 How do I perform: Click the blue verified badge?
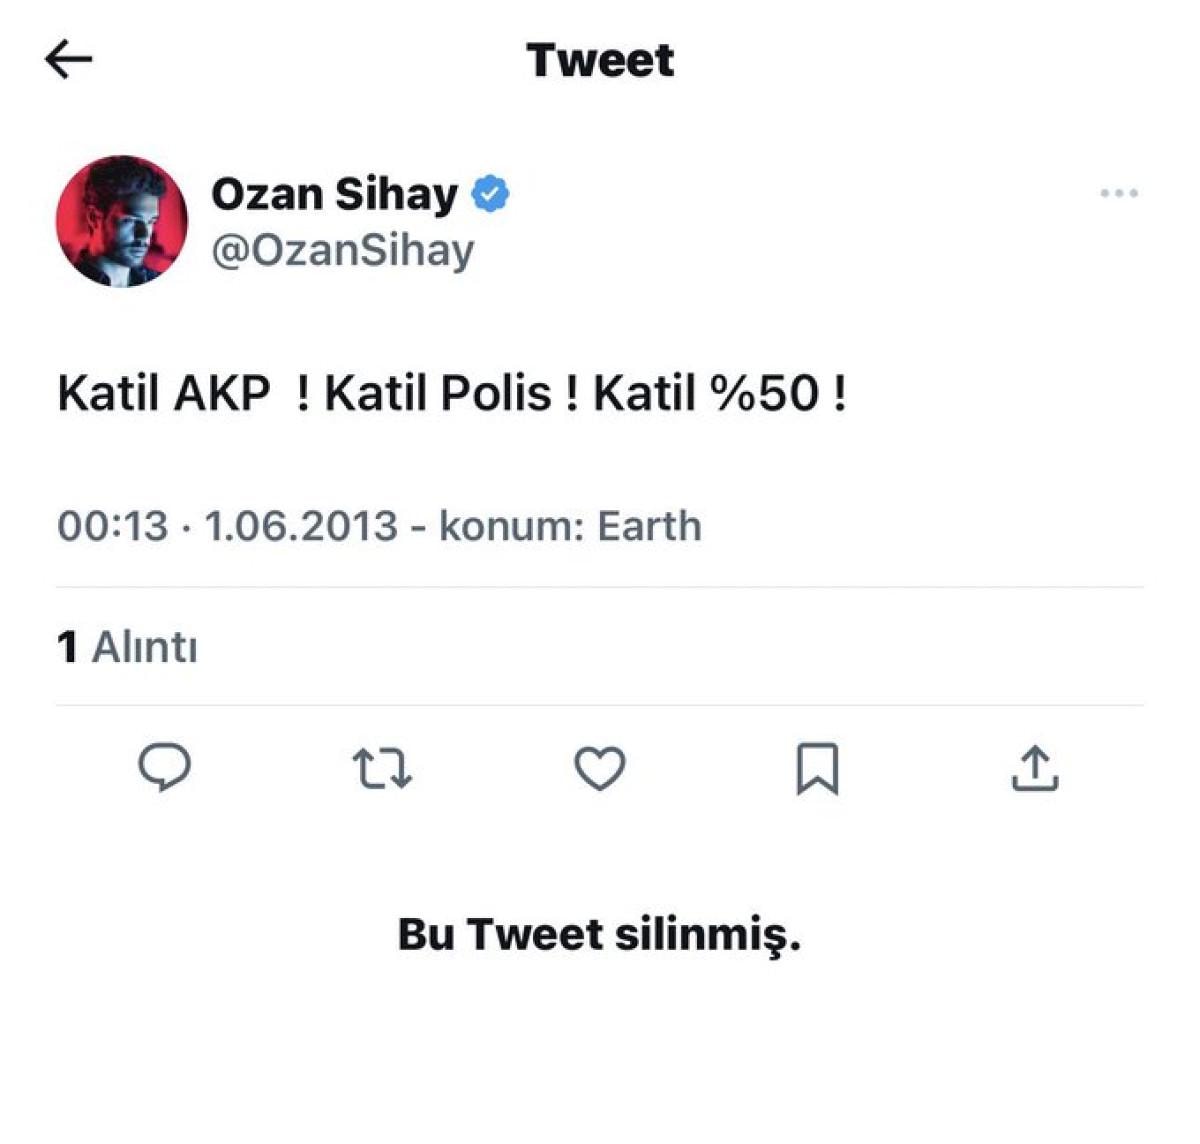point(490,194)
